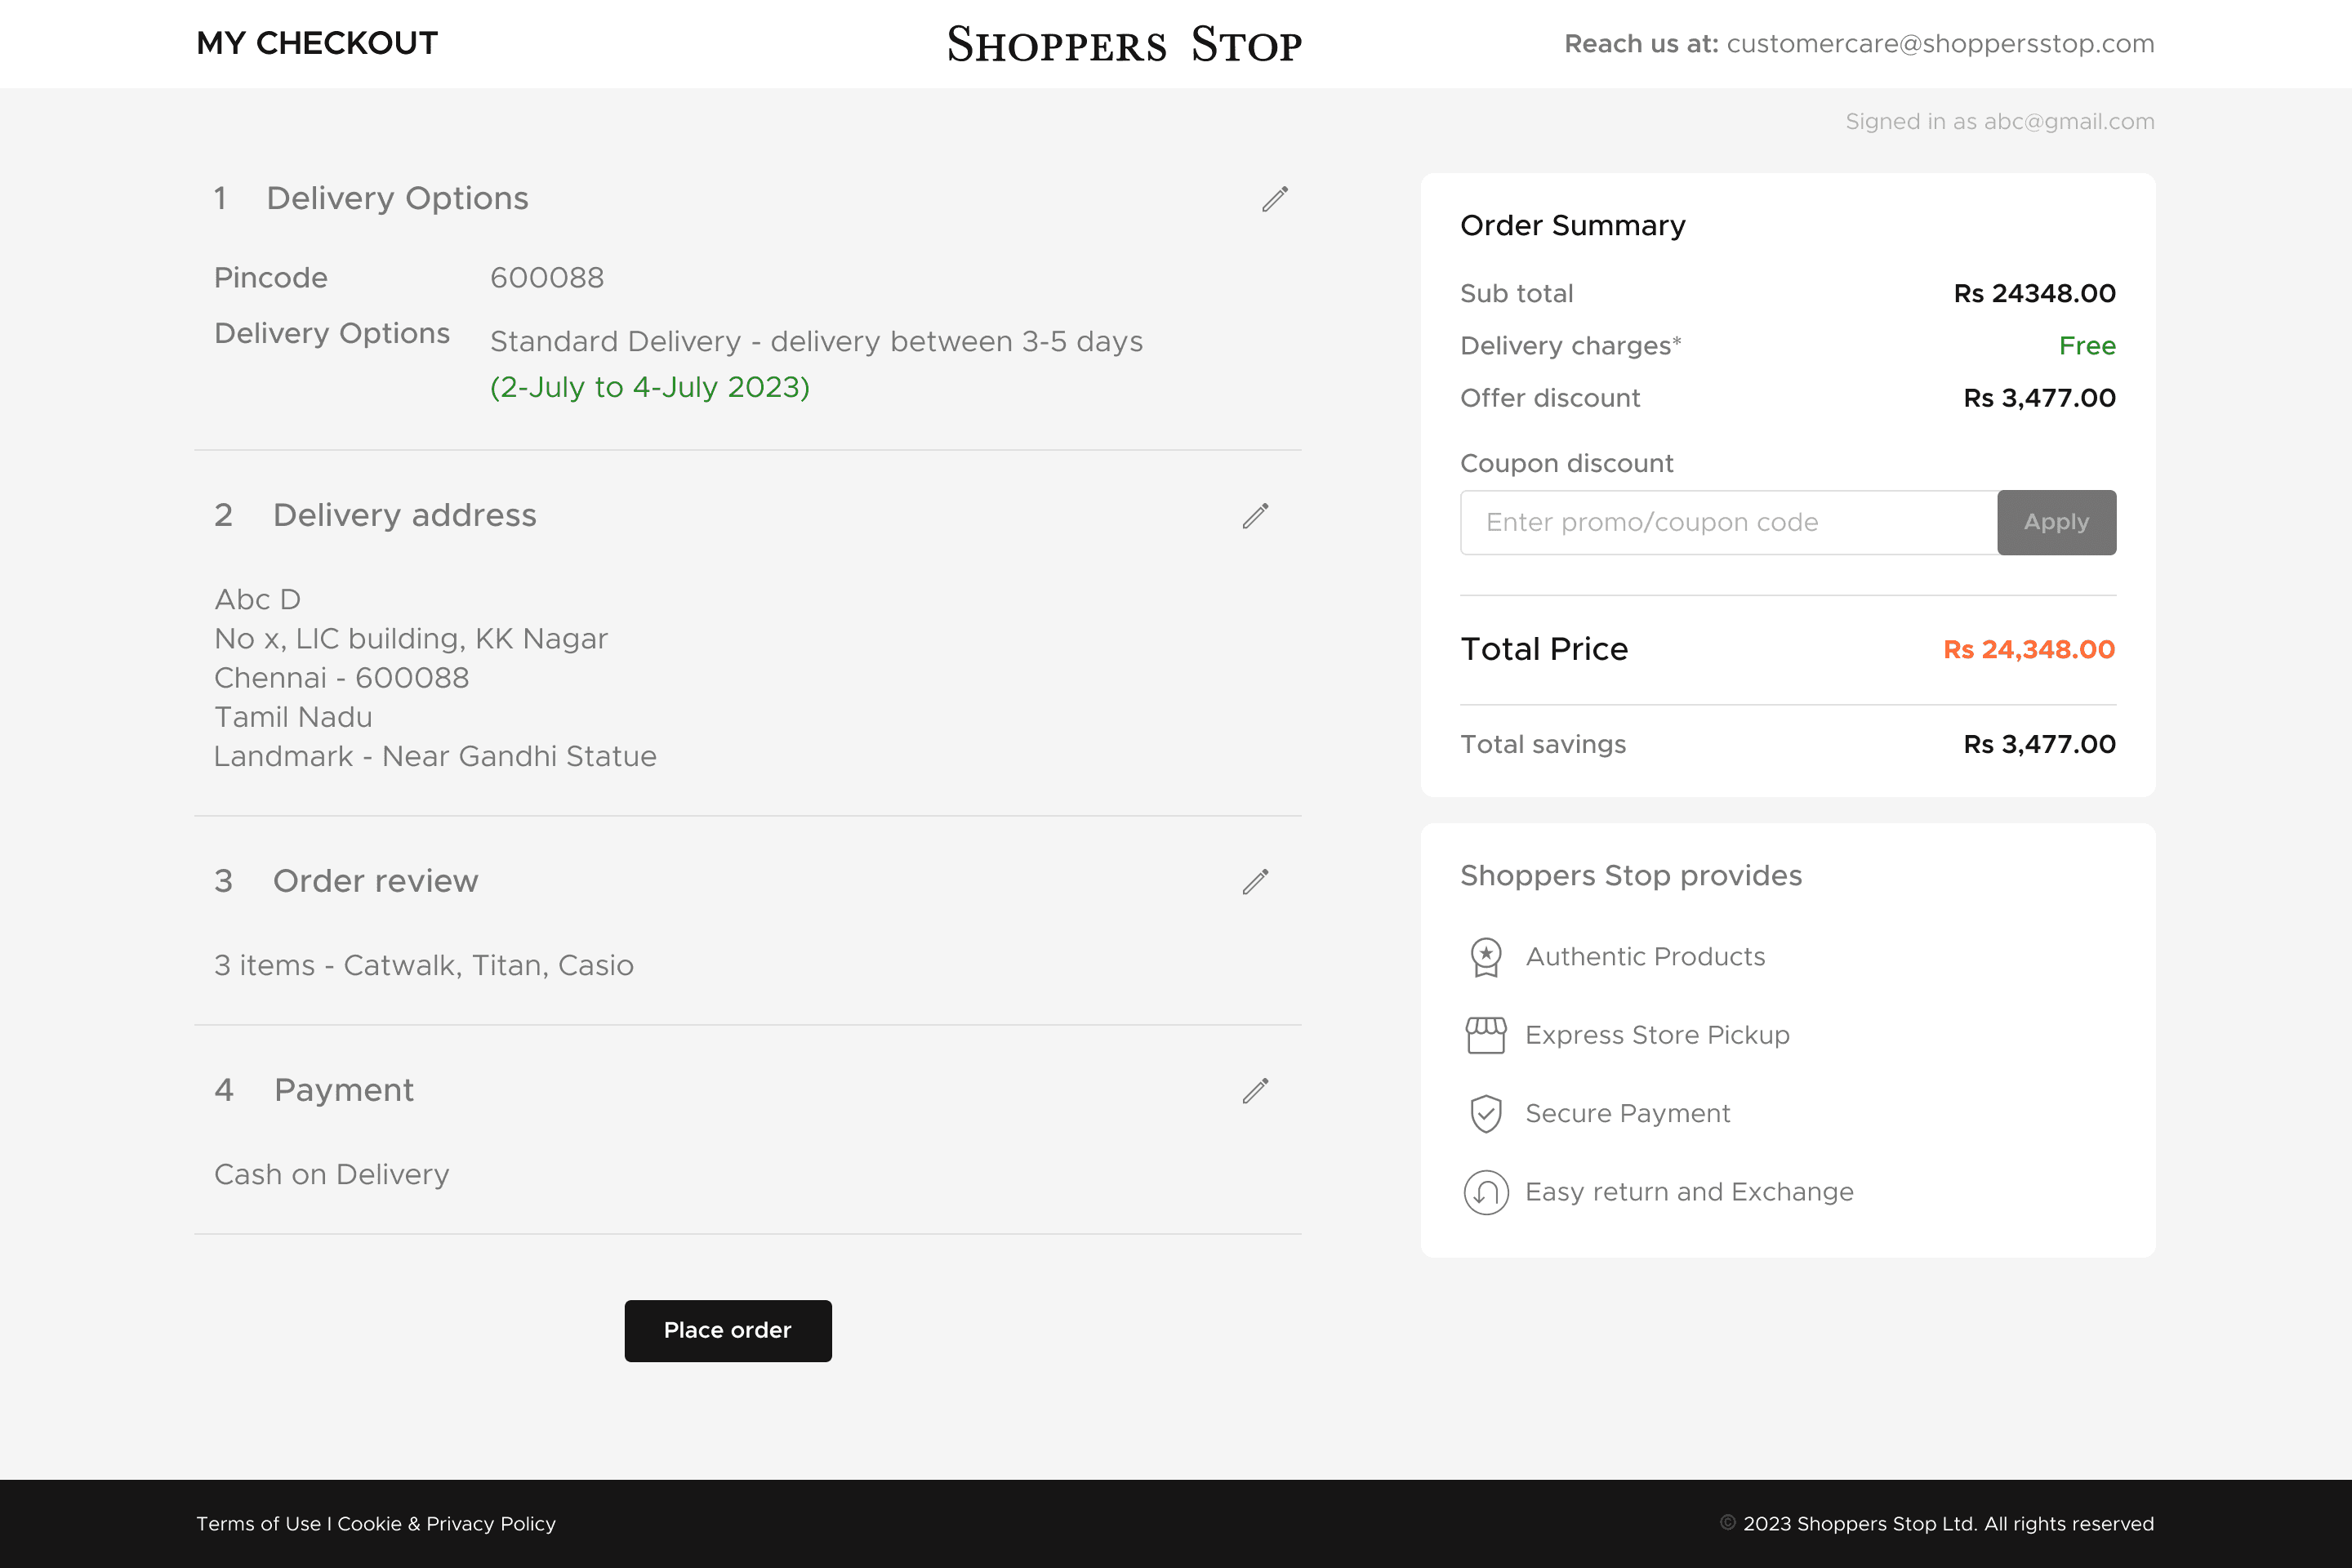The image size is (2352, 1568).
Task: Click the Secure Payment shield icon
Action: click(1486, 1114)
